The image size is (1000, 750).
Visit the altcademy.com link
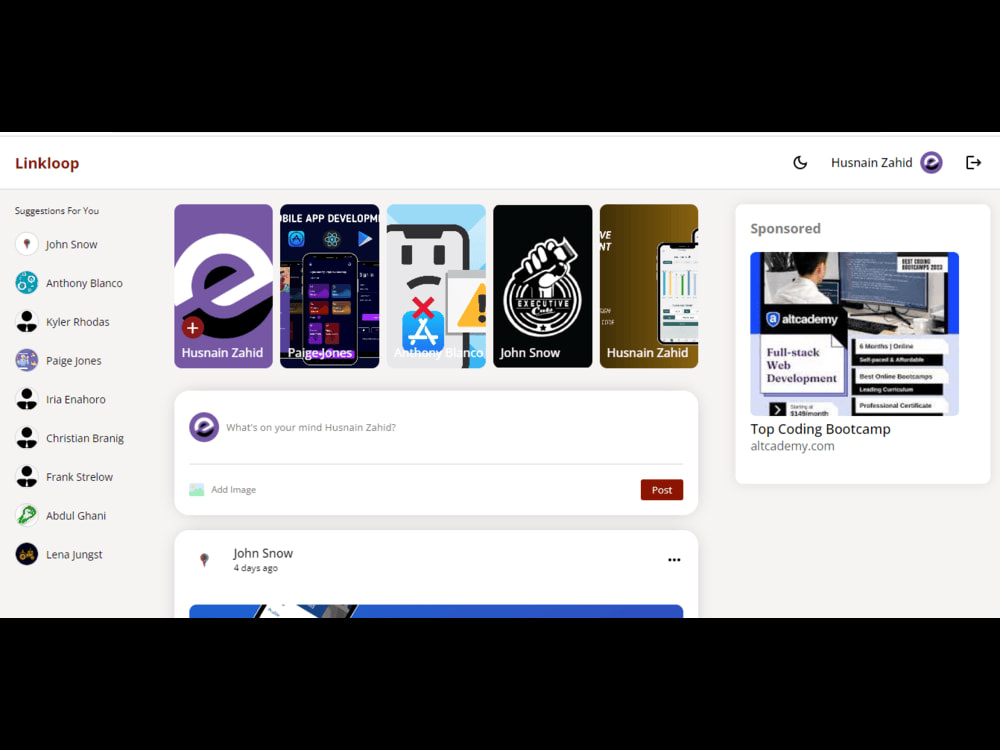(792, 446)
